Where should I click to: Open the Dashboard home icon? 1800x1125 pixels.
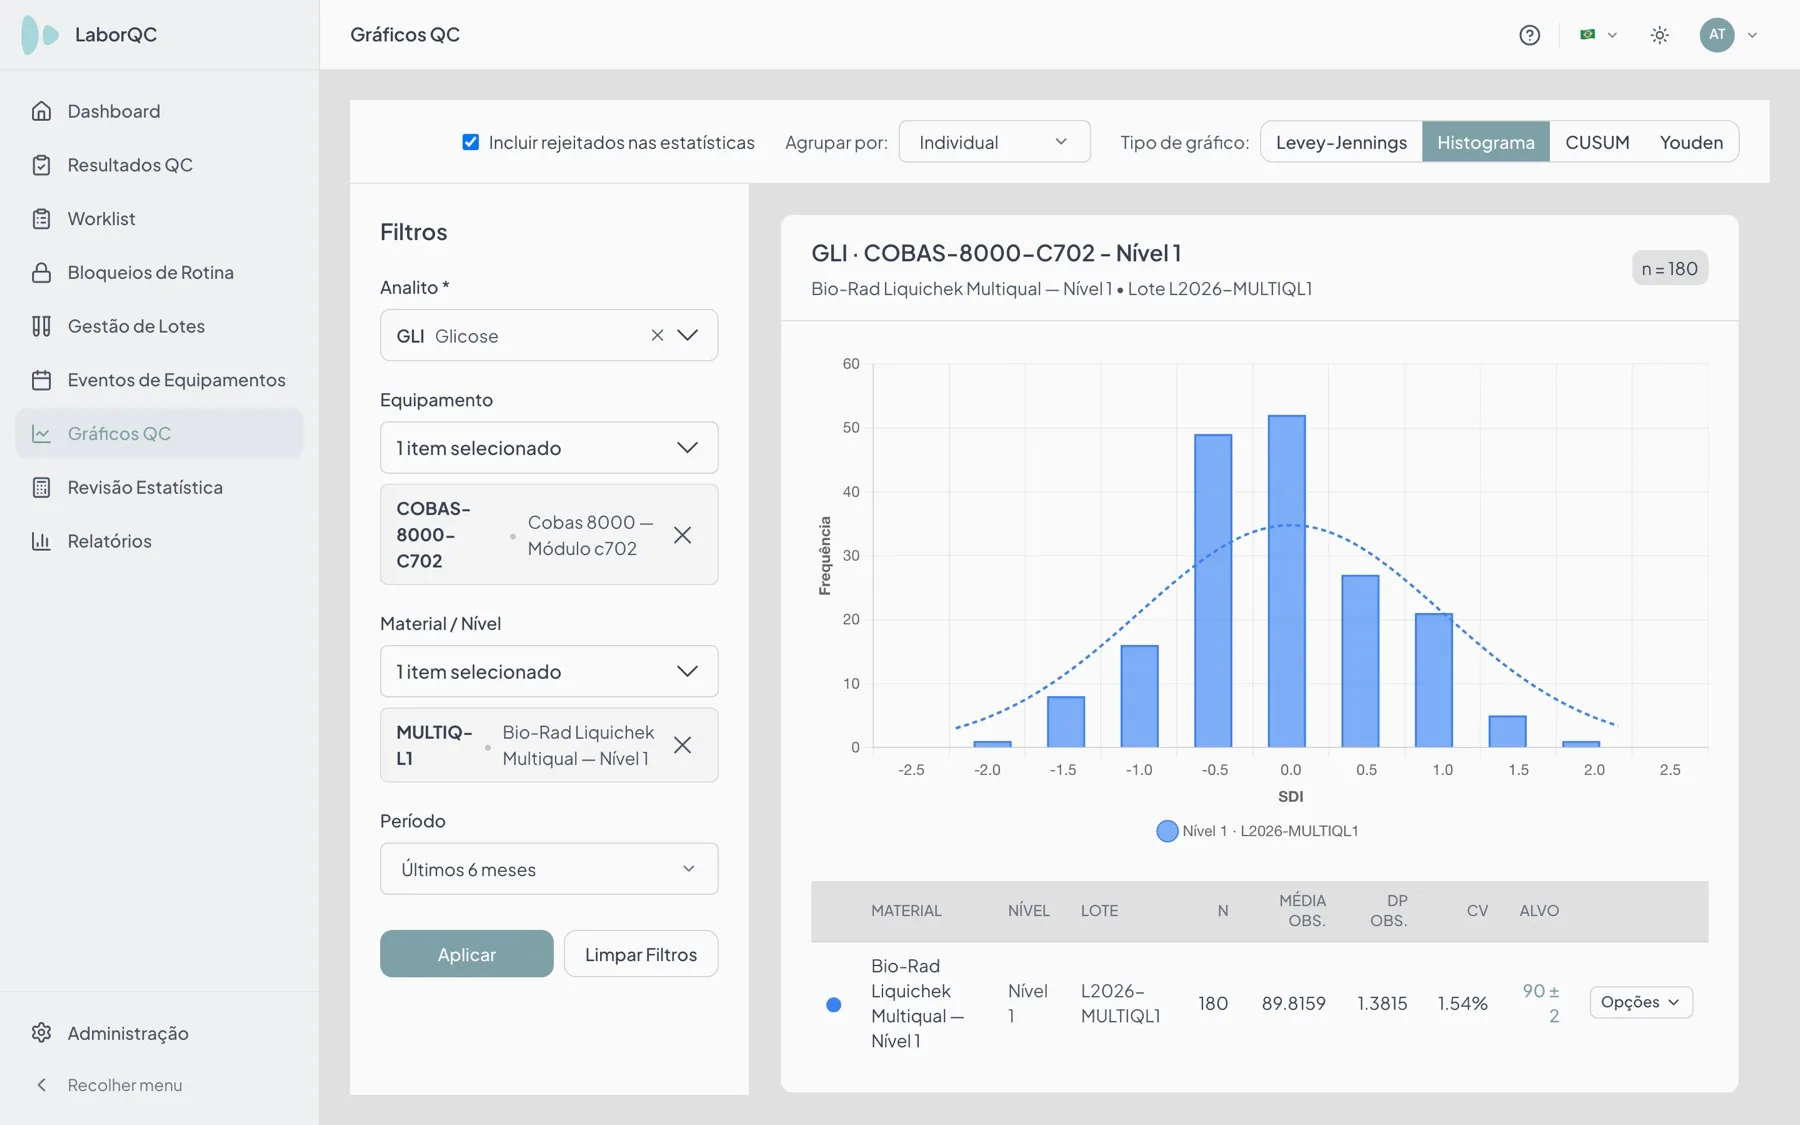tap(41, 111)
